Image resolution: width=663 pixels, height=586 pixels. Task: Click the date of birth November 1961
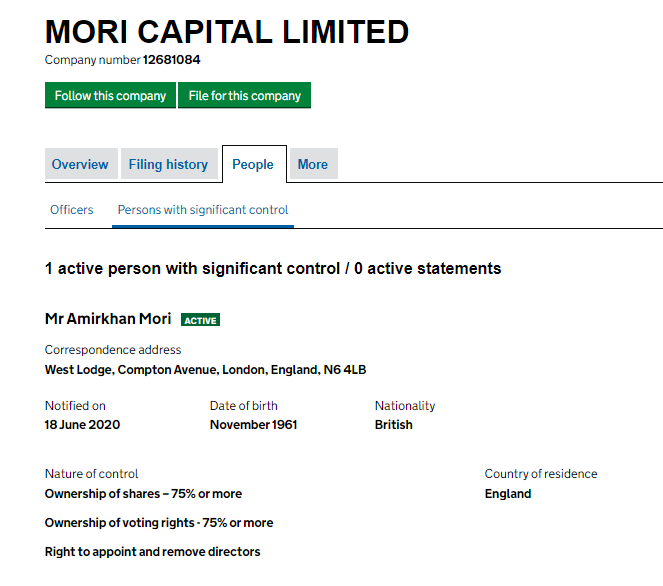click(x=254, y=424)
